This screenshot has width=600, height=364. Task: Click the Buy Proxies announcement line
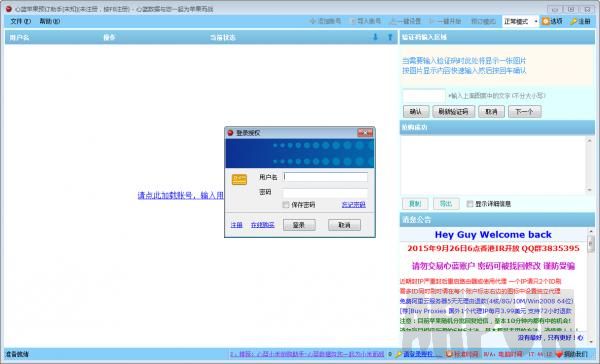point(486,311)
